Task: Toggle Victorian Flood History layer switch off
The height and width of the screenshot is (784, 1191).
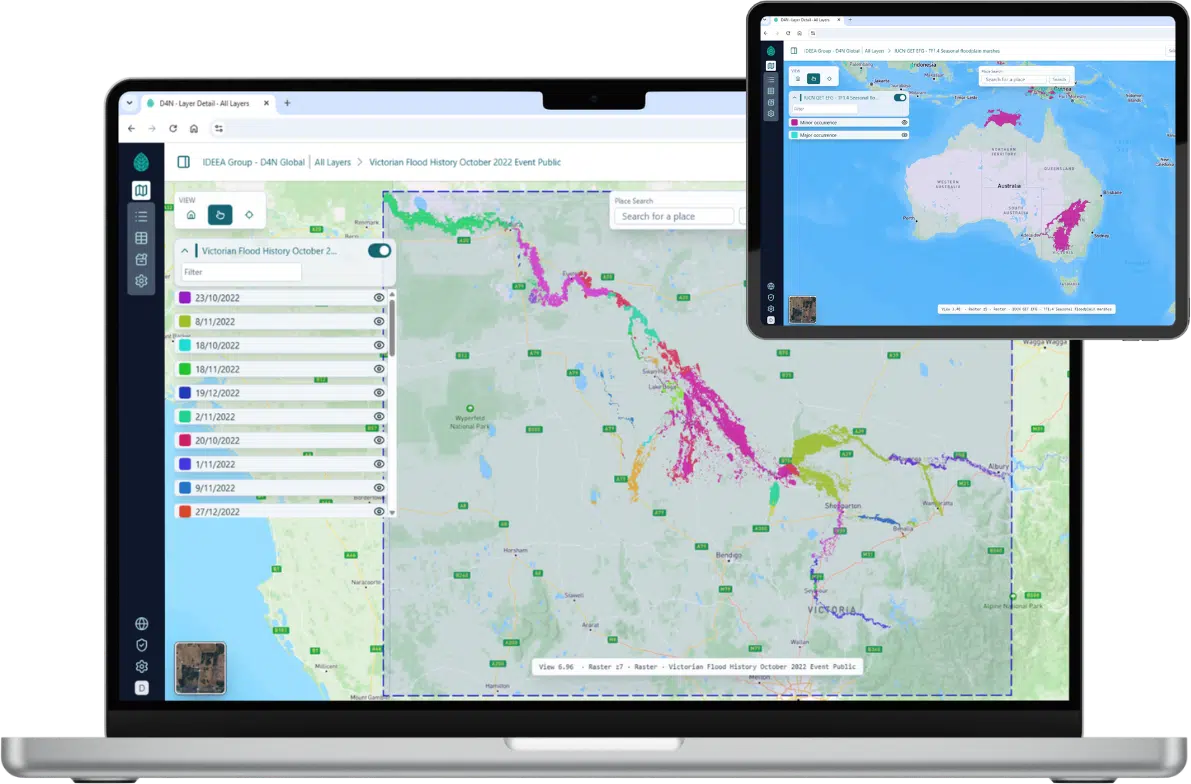Action: click(x=379, y=251)
